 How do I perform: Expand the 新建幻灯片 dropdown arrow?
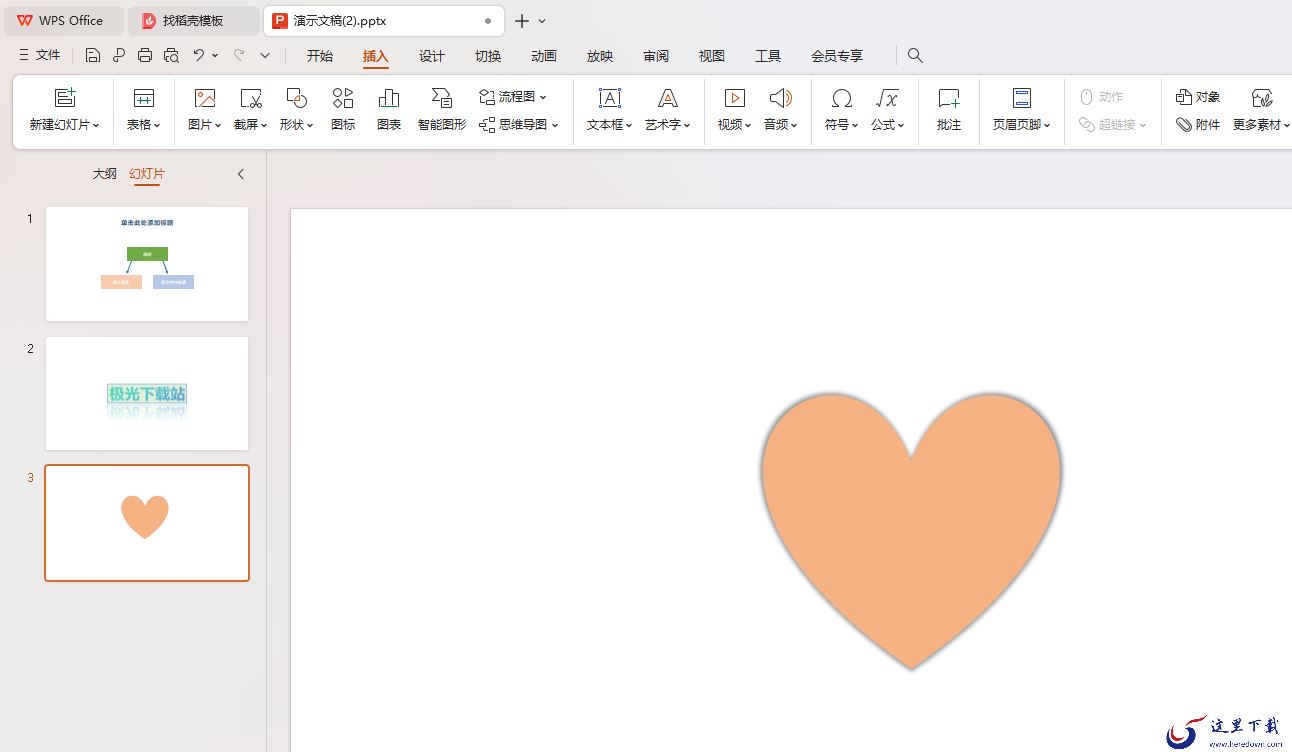pos(96,126)
